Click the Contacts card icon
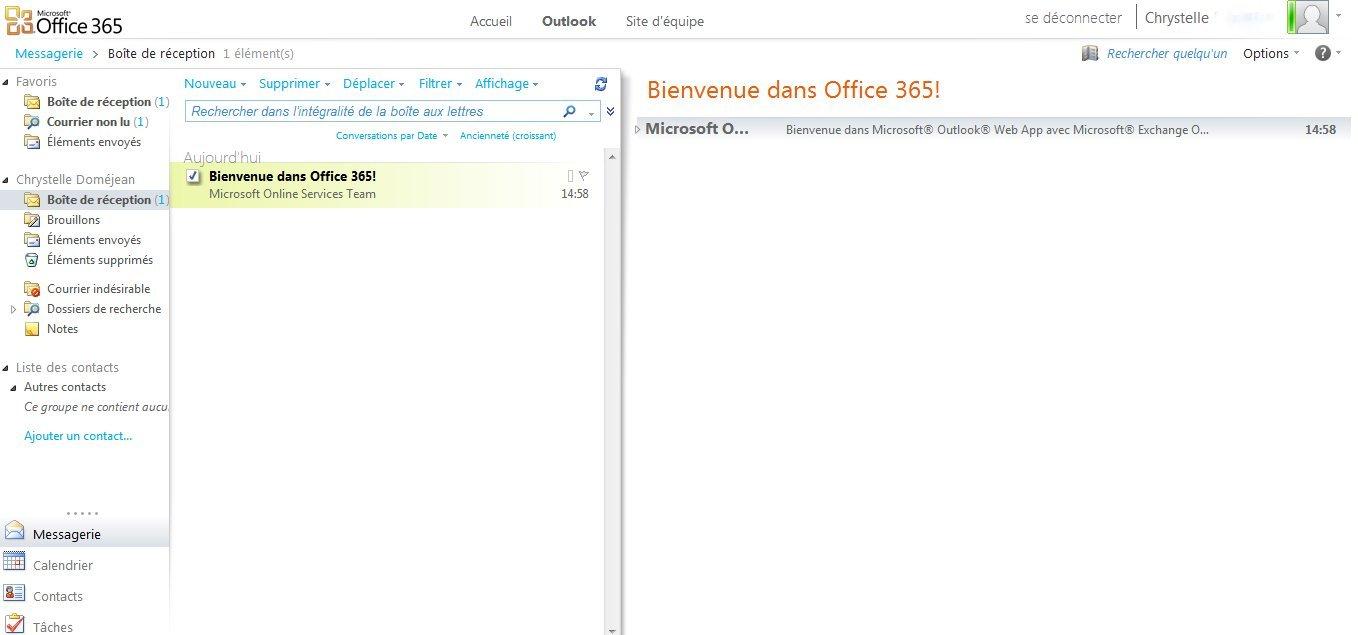Image resolution: width=1358 pixels, height=635 pixels. pos(14,593)
